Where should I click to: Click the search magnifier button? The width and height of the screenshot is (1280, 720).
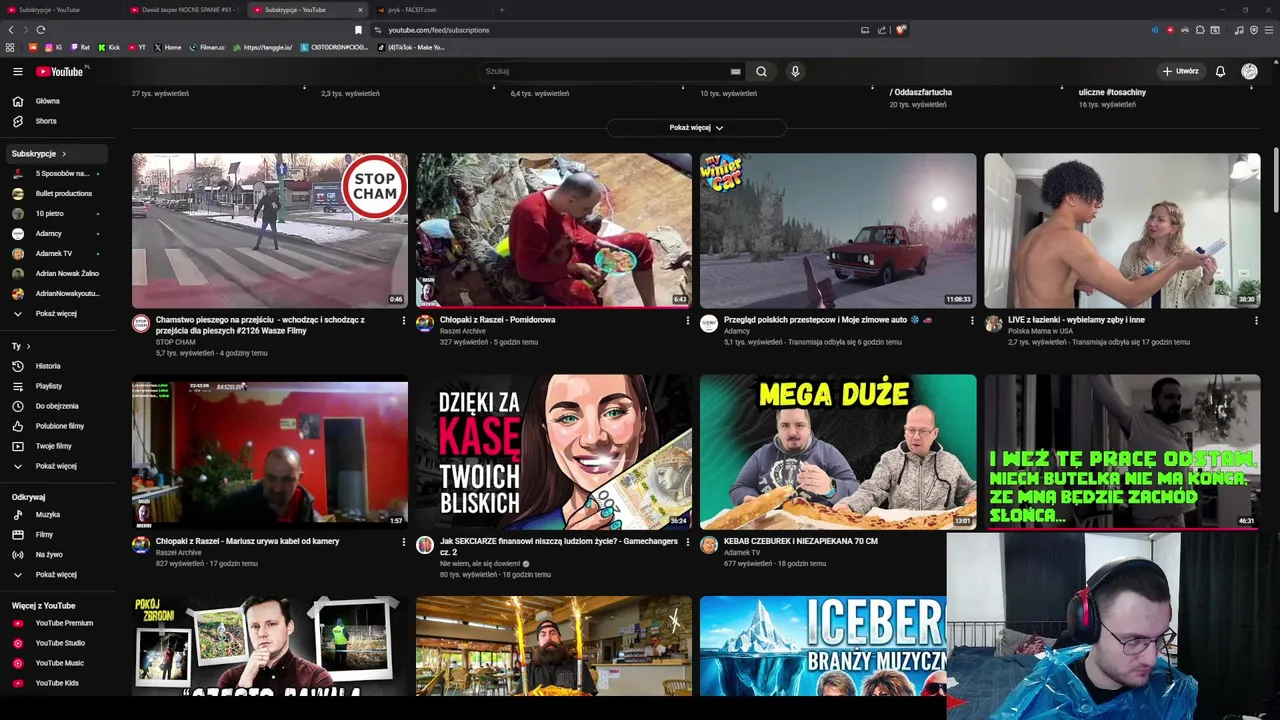point(761,71)
